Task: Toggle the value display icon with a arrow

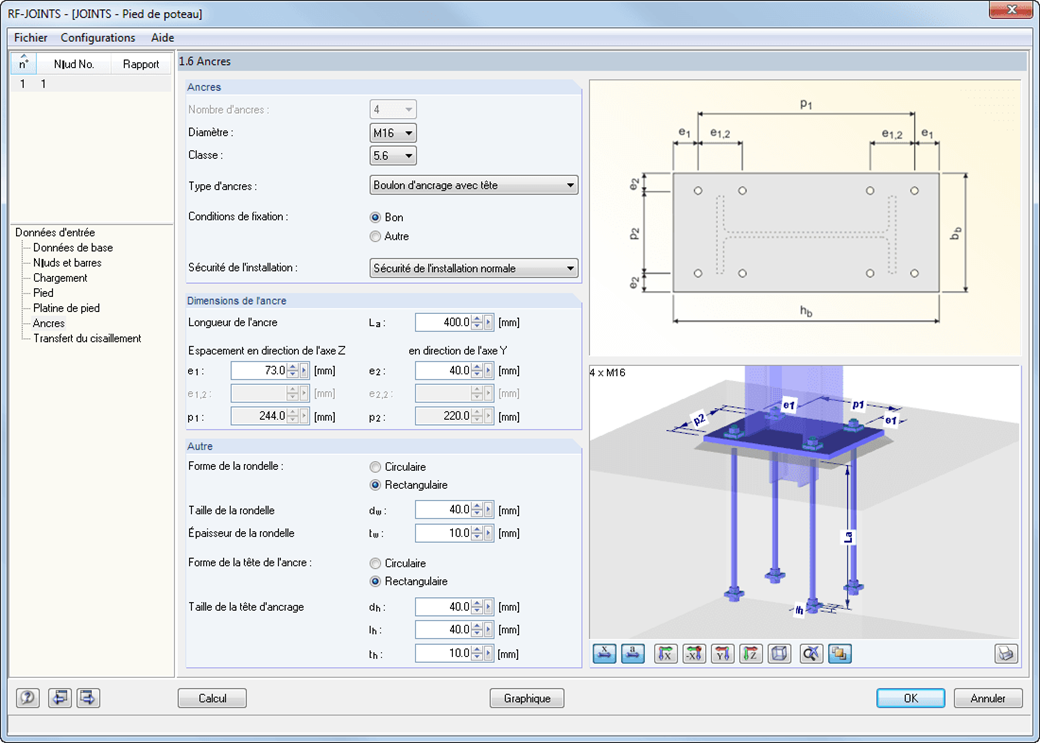Action: [633, 653]
